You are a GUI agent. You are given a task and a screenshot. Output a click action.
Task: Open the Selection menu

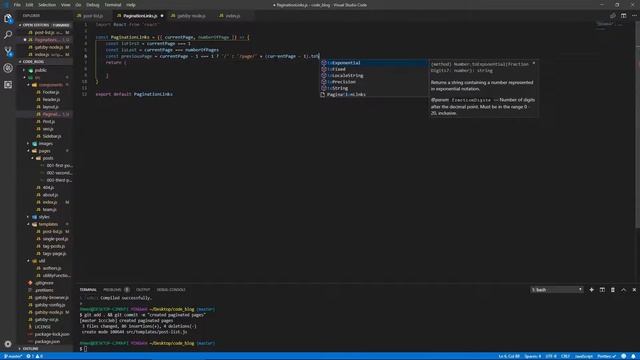tap(47, 5)
